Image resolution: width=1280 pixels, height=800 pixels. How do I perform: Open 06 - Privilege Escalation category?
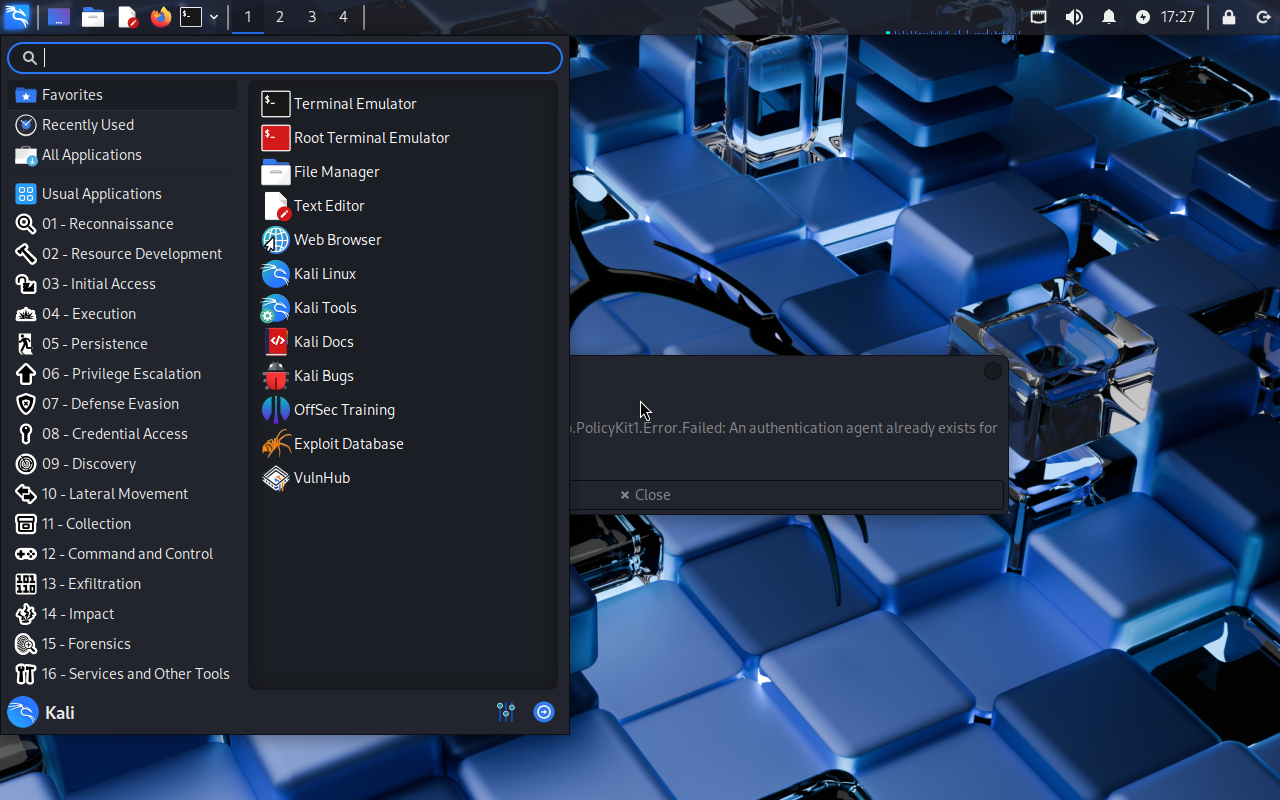point(123,374)
